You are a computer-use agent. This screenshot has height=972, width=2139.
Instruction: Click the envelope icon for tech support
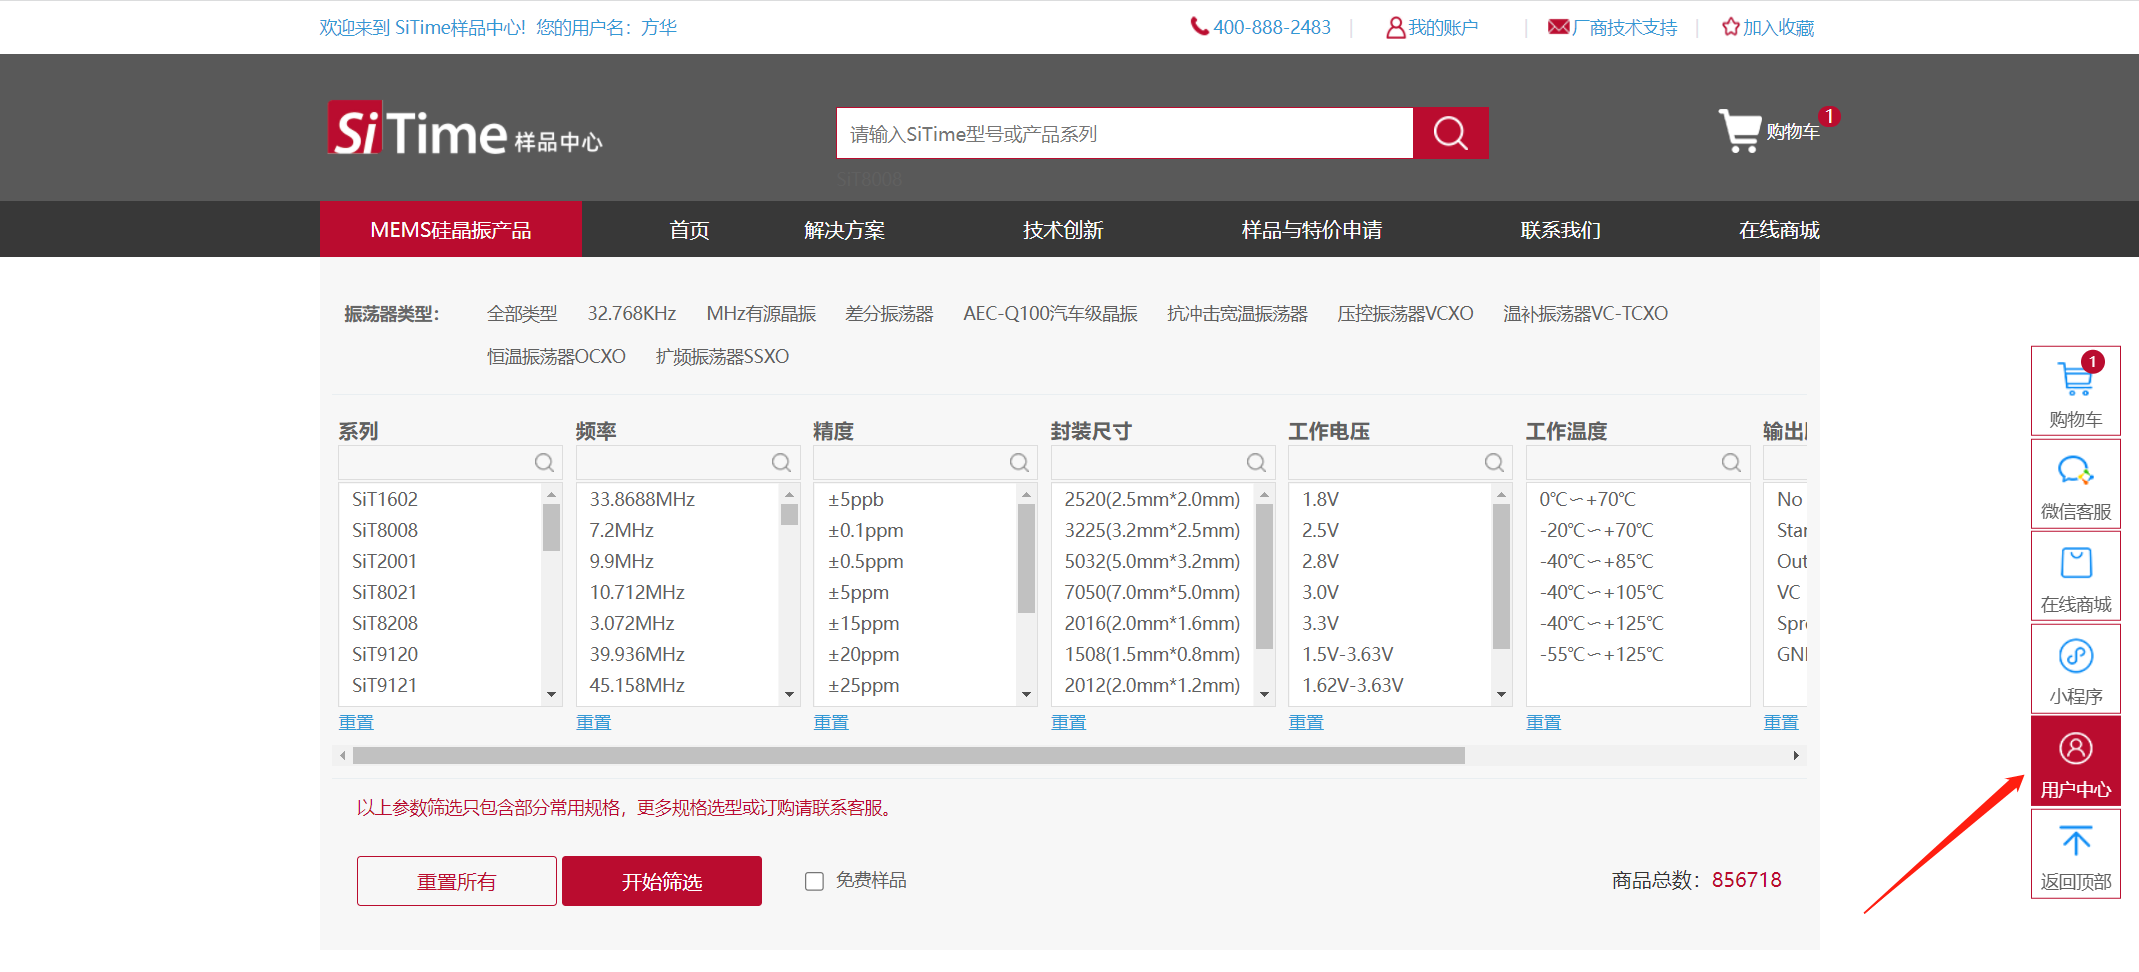1558,27
